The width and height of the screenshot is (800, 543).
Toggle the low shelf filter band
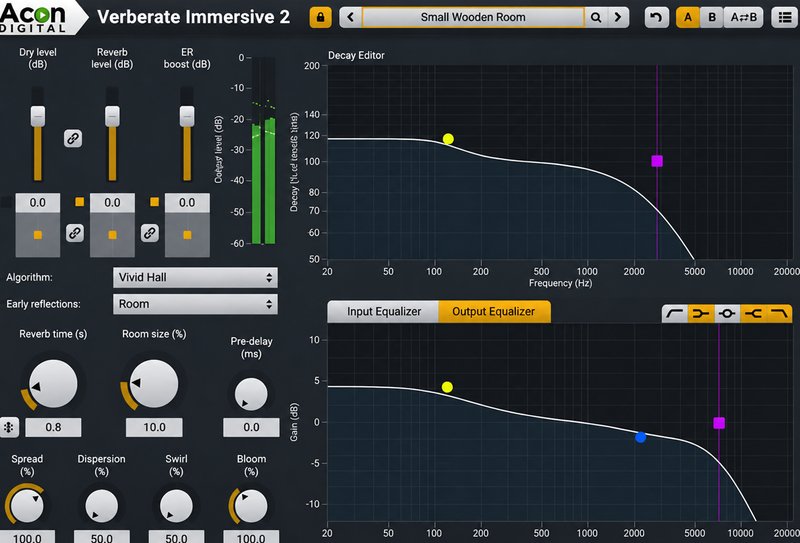point(701,313)
